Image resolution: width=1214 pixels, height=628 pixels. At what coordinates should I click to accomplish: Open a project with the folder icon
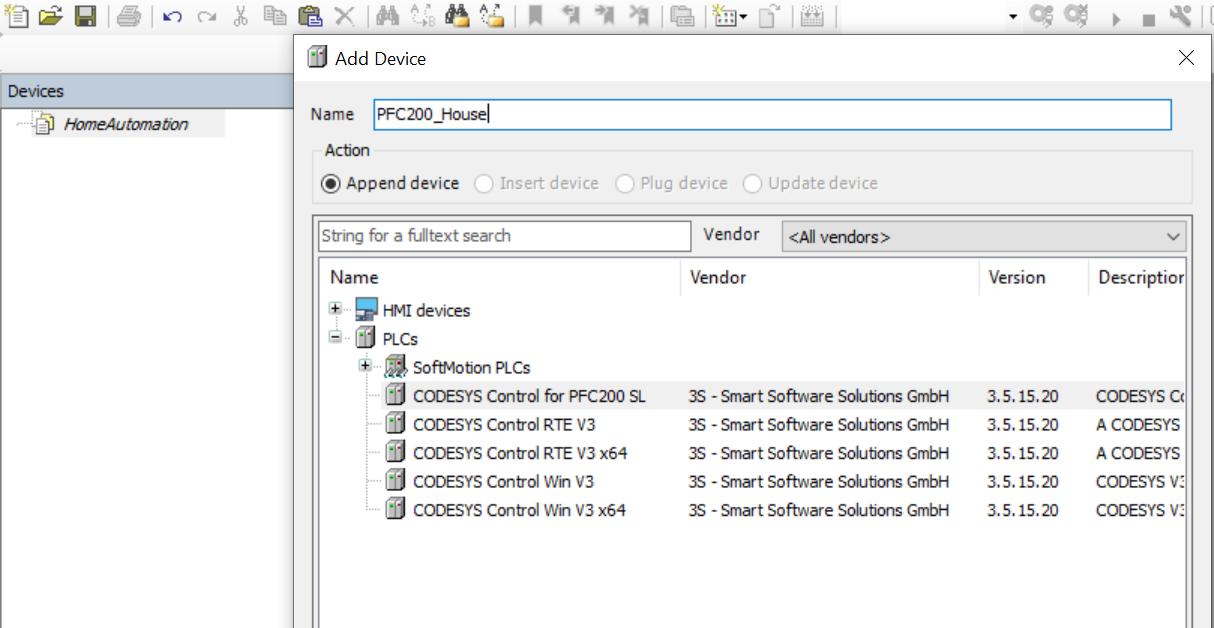click(50, 16)
